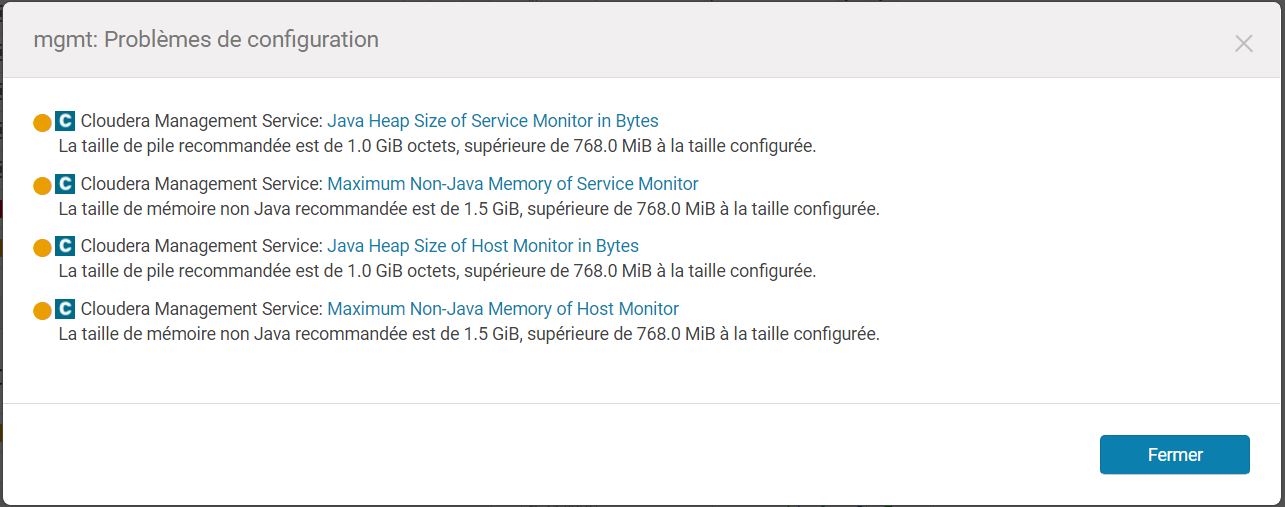Open Java Heap Size of Service Monitor in Bytes link
The height and width of the screenshot is (507, 1285).
(492, 121)
